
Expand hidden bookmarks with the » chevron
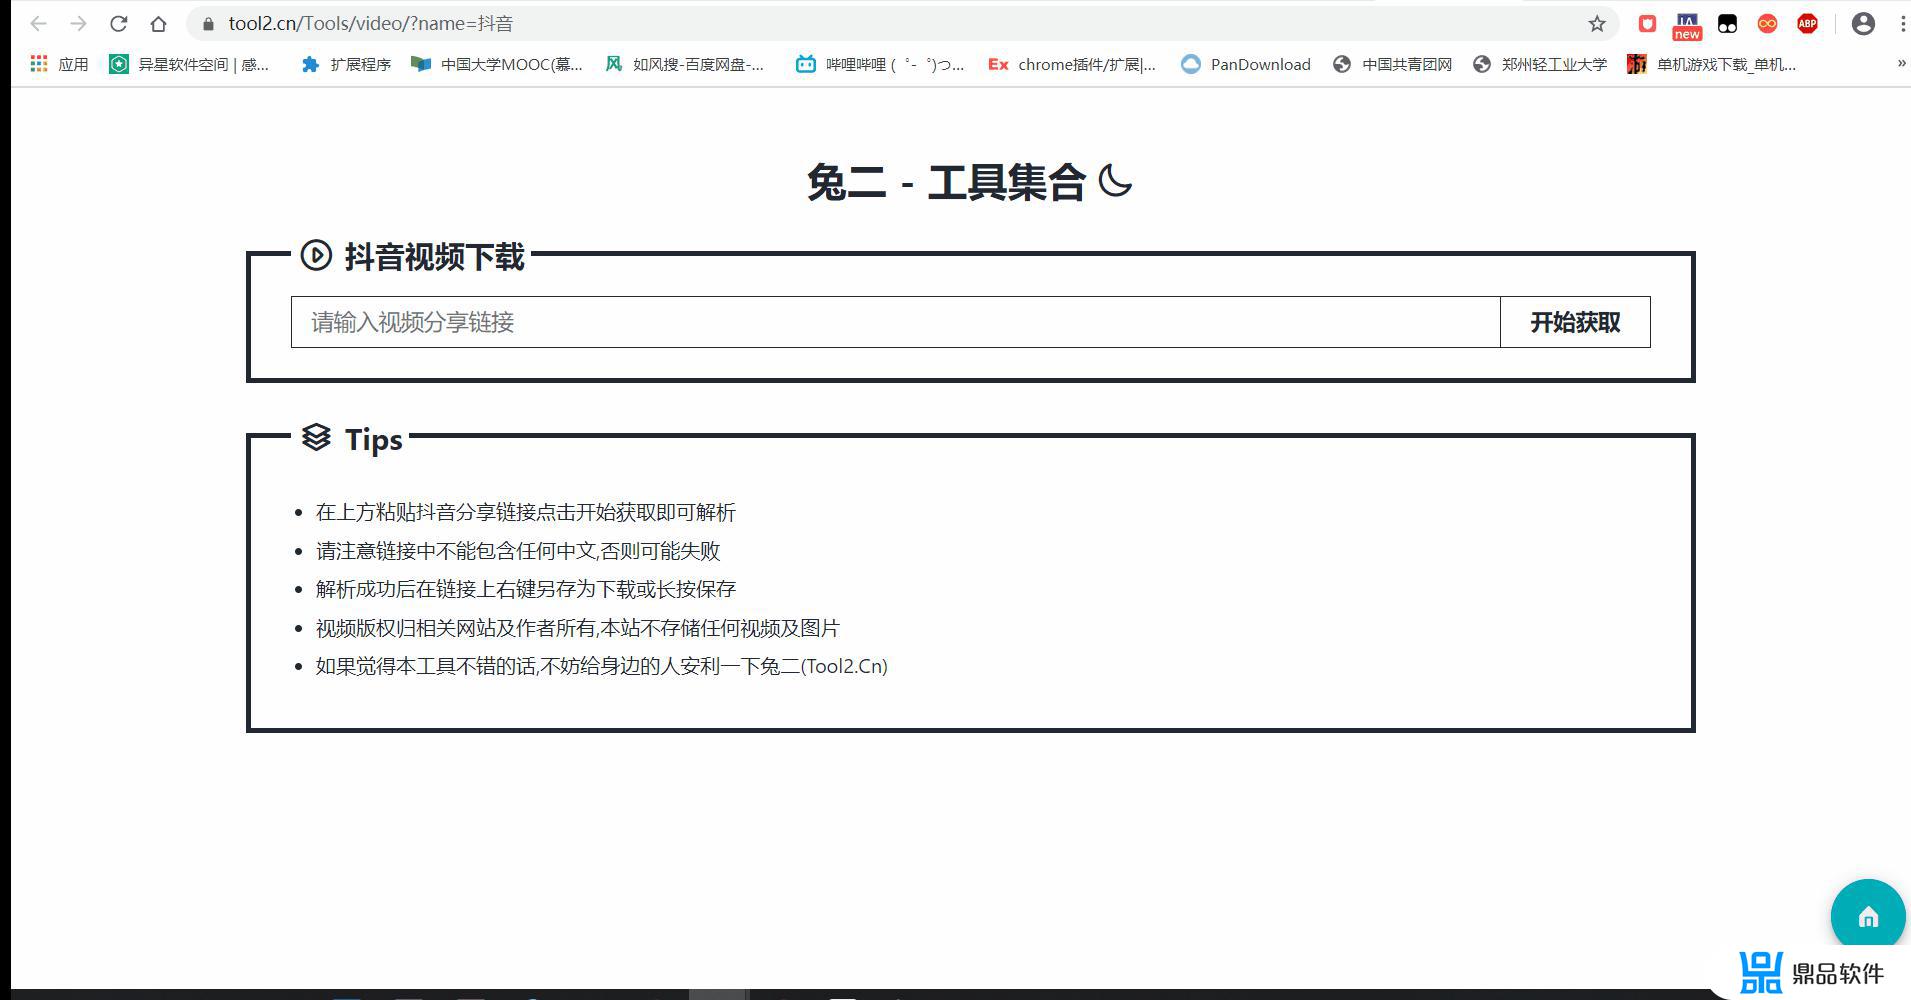(x=1901, y=63)
